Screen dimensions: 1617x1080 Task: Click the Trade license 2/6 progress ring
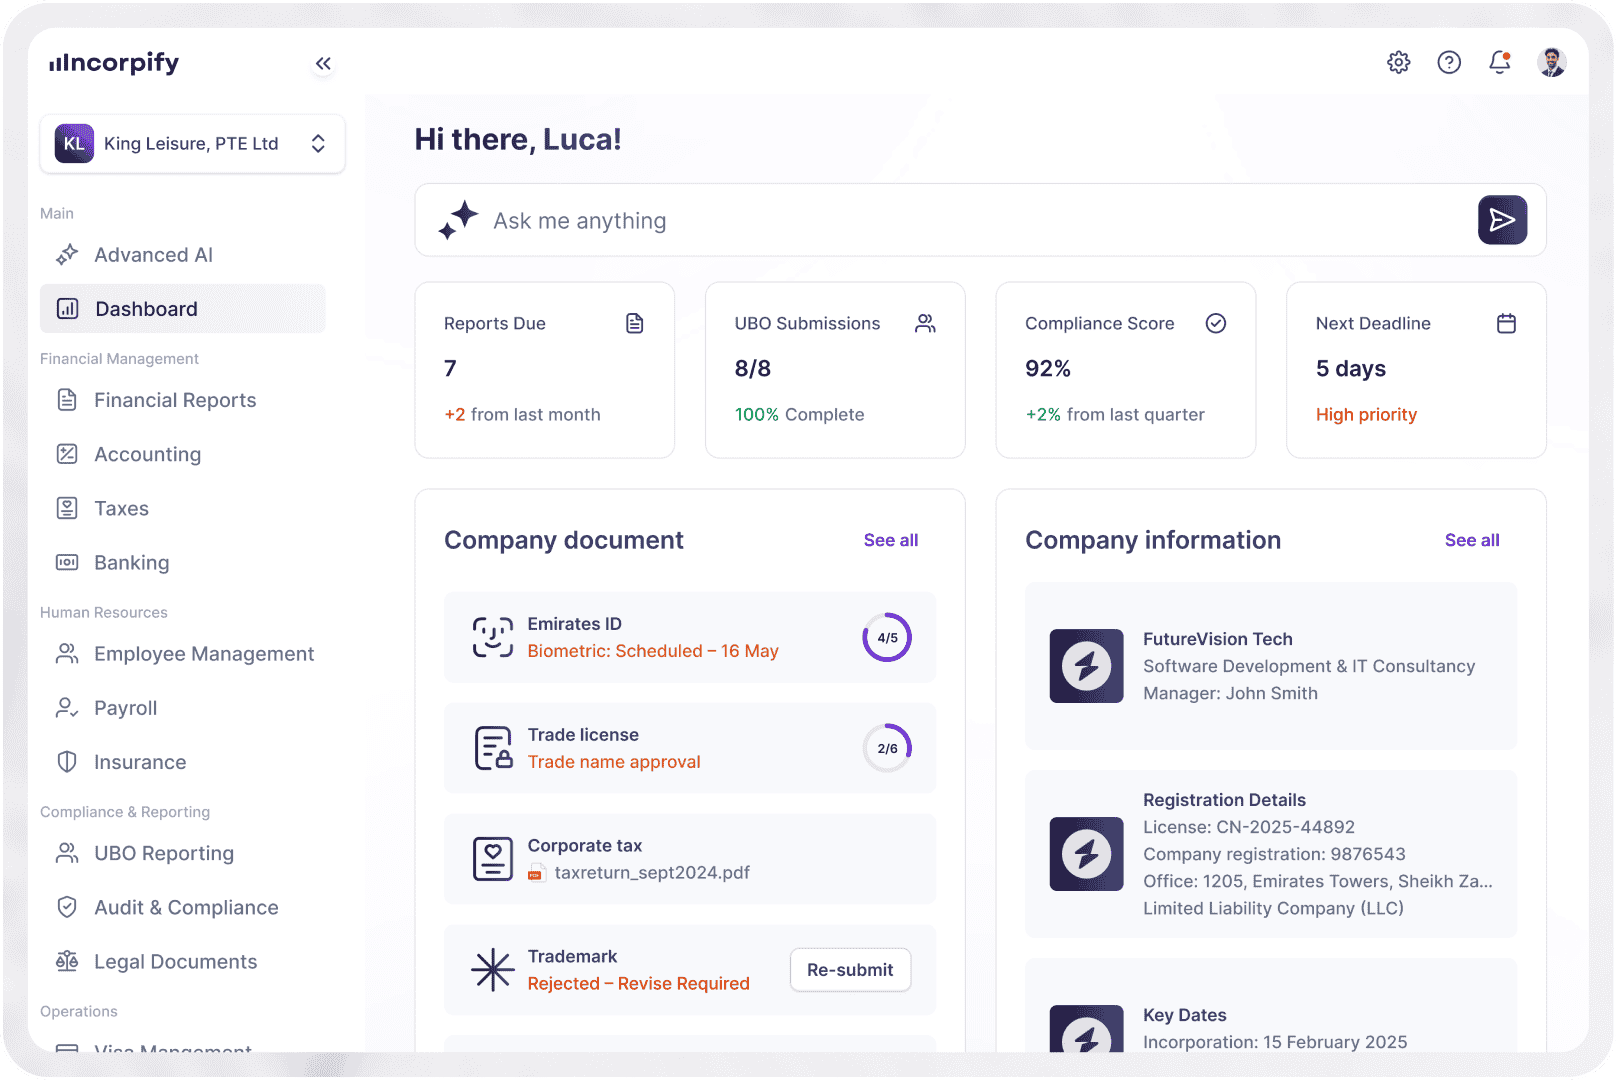click(886, 747)
